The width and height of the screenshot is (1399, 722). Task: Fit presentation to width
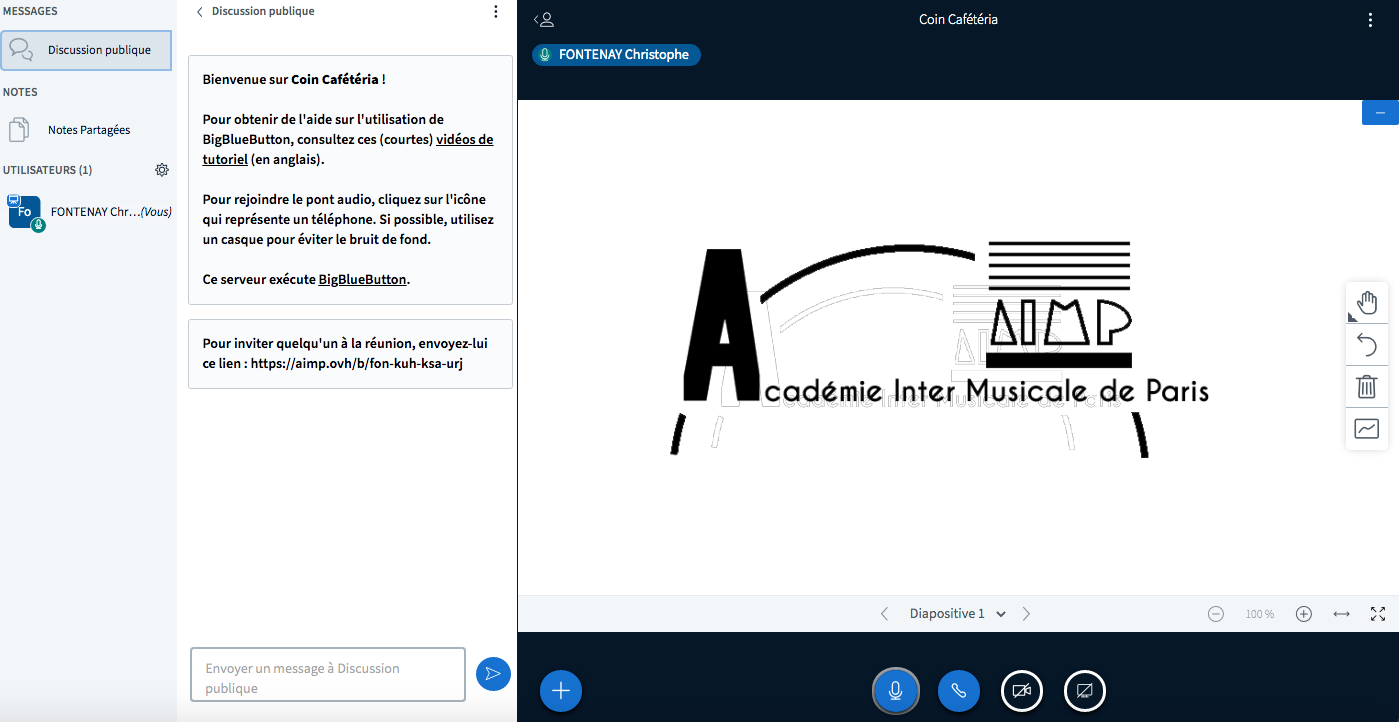tap(1342, 614)
